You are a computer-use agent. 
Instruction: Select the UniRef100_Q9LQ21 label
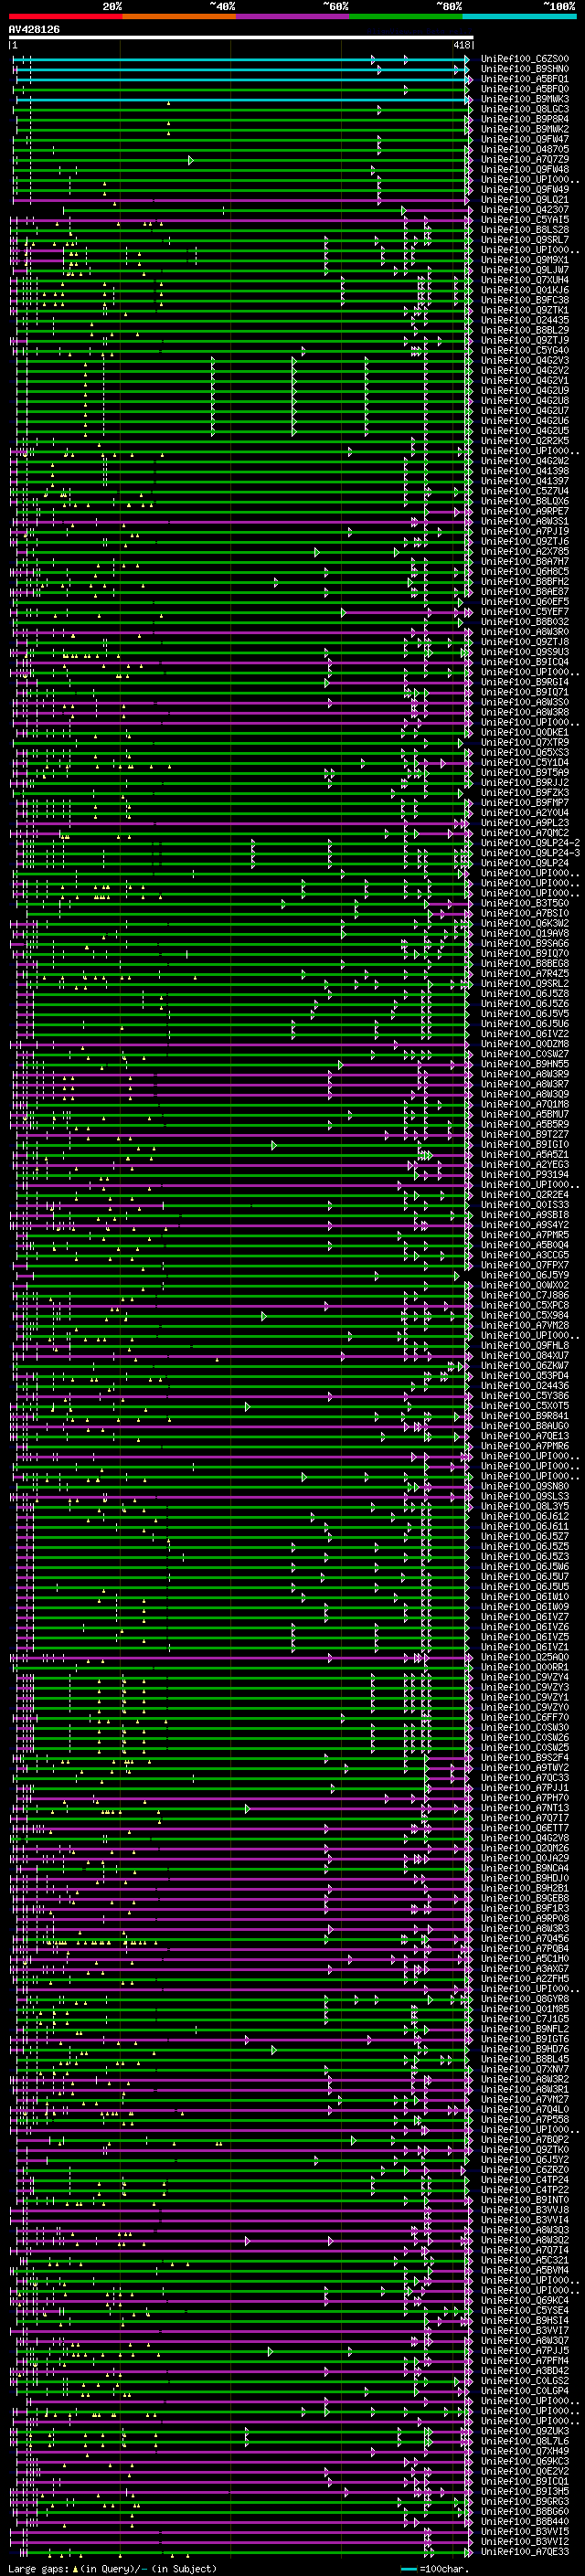click(x=525, y=199)
